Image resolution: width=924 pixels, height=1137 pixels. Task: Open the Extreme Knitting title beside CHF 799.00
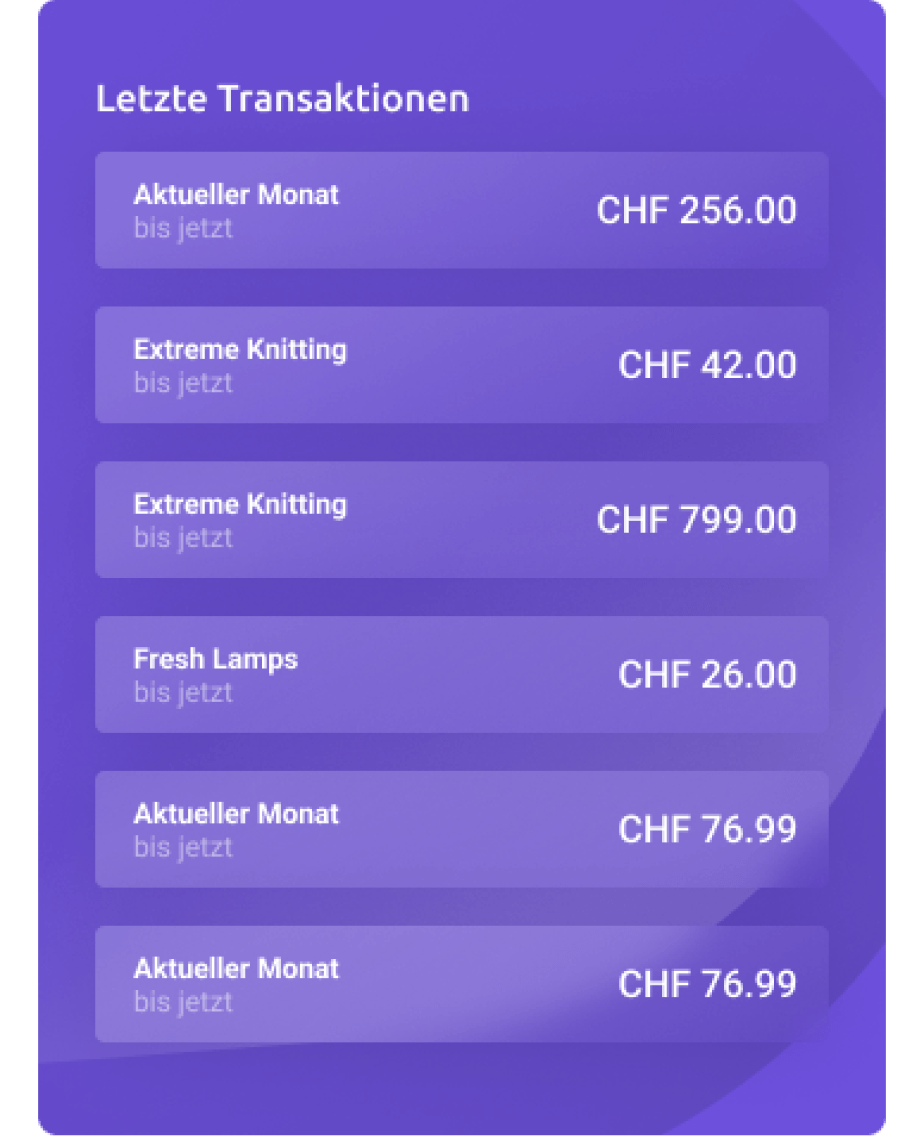[x=240, y=504]
